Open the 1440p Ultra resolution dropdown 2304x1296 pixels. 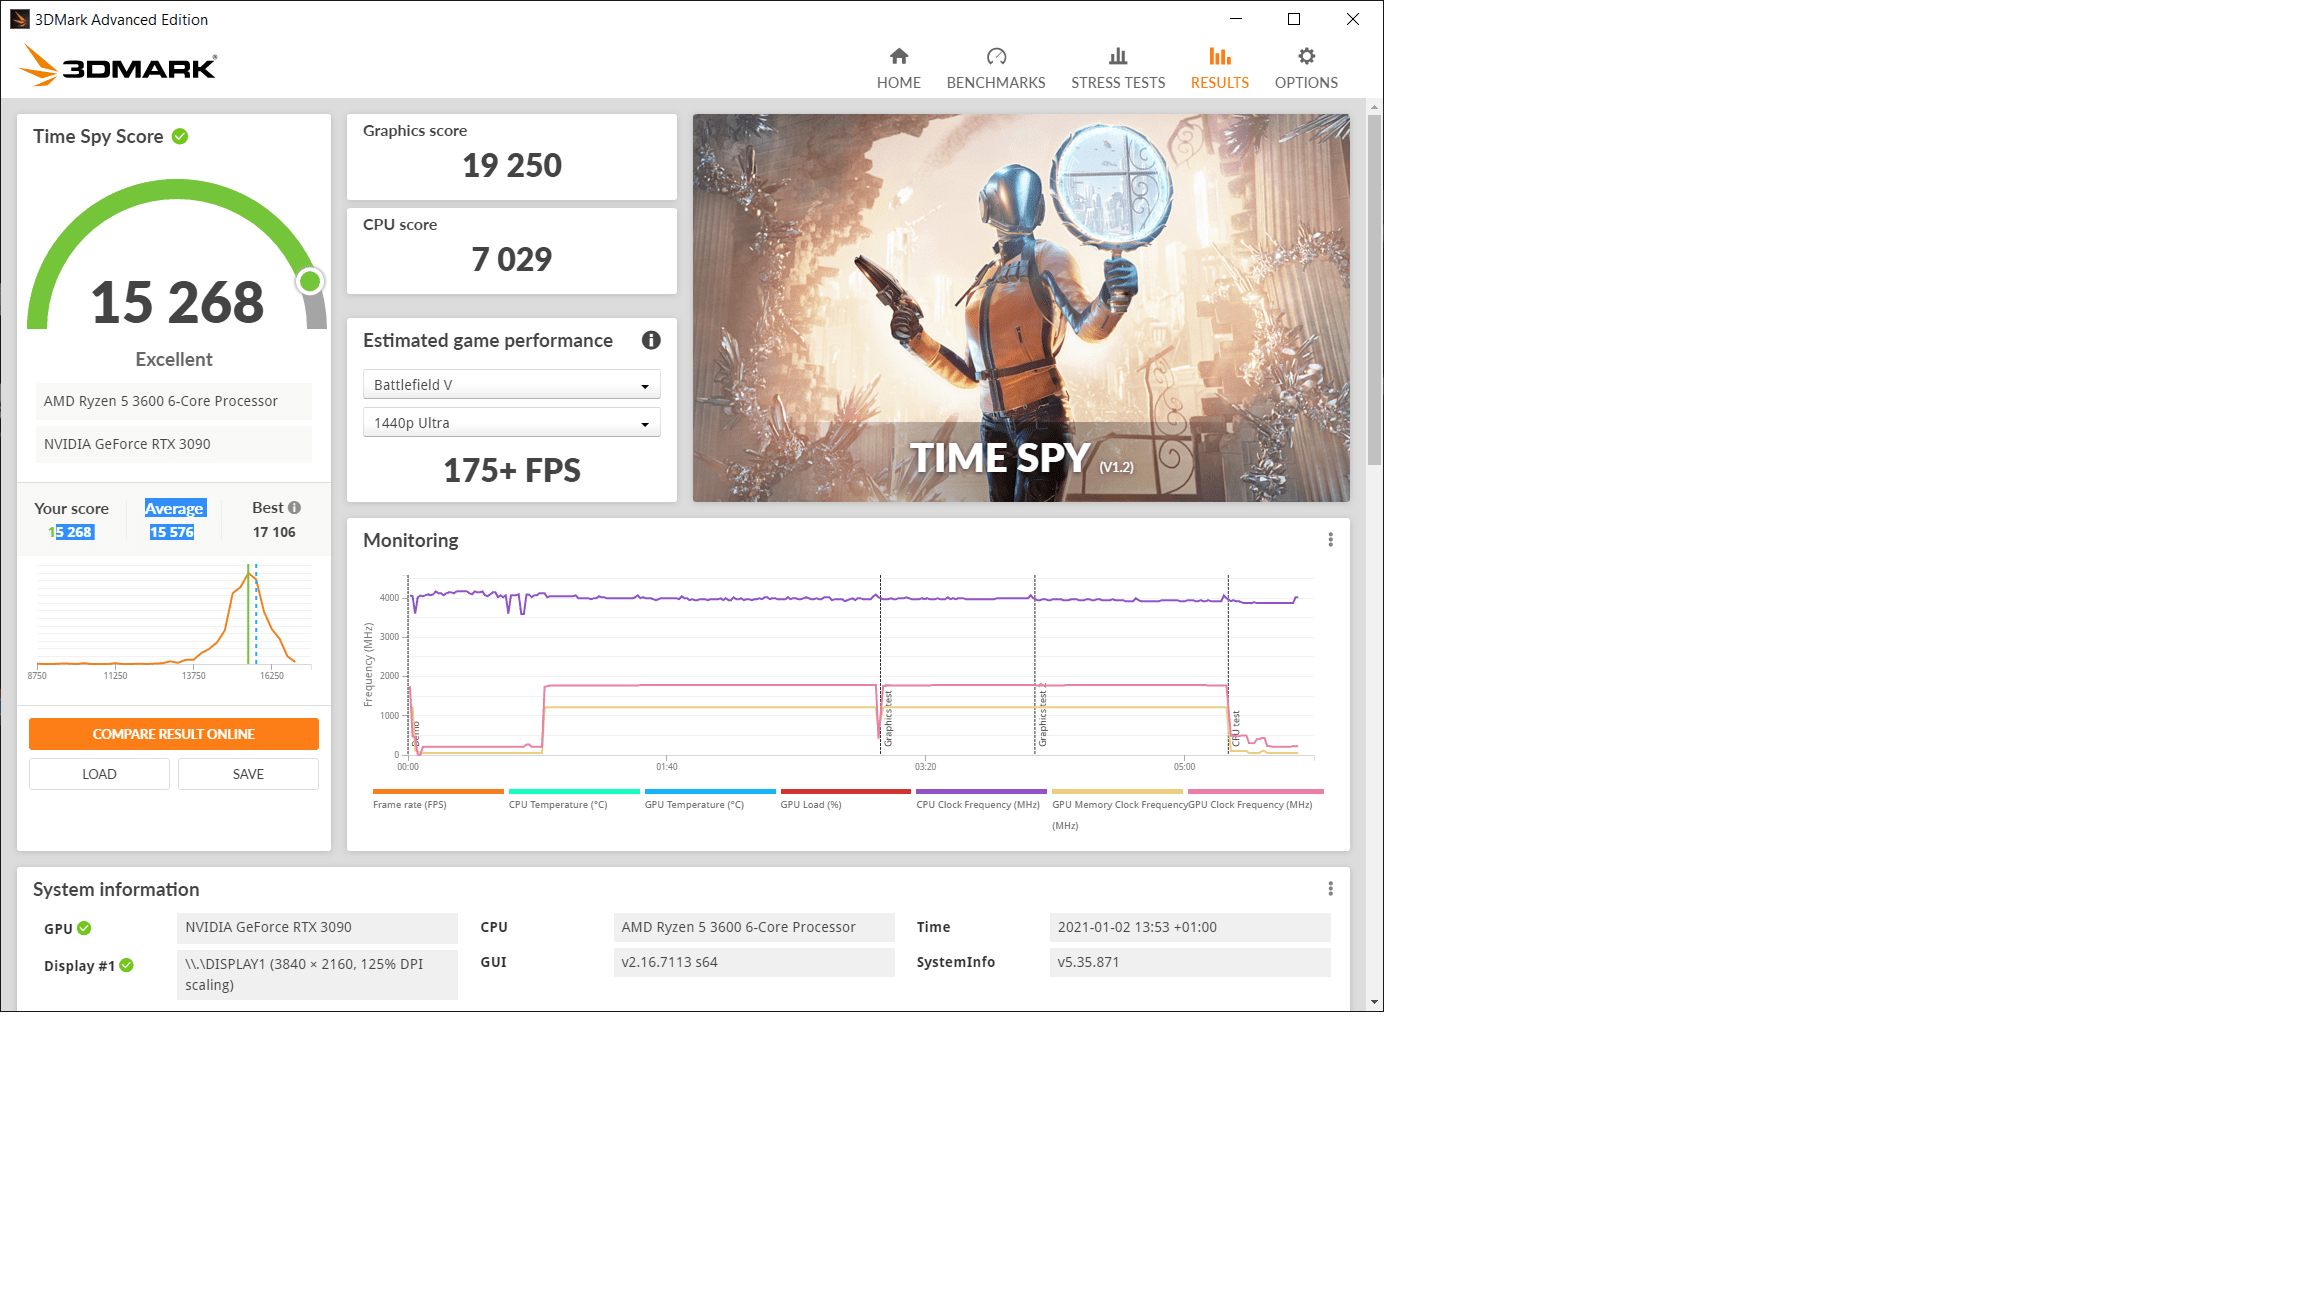click(511, 423)
